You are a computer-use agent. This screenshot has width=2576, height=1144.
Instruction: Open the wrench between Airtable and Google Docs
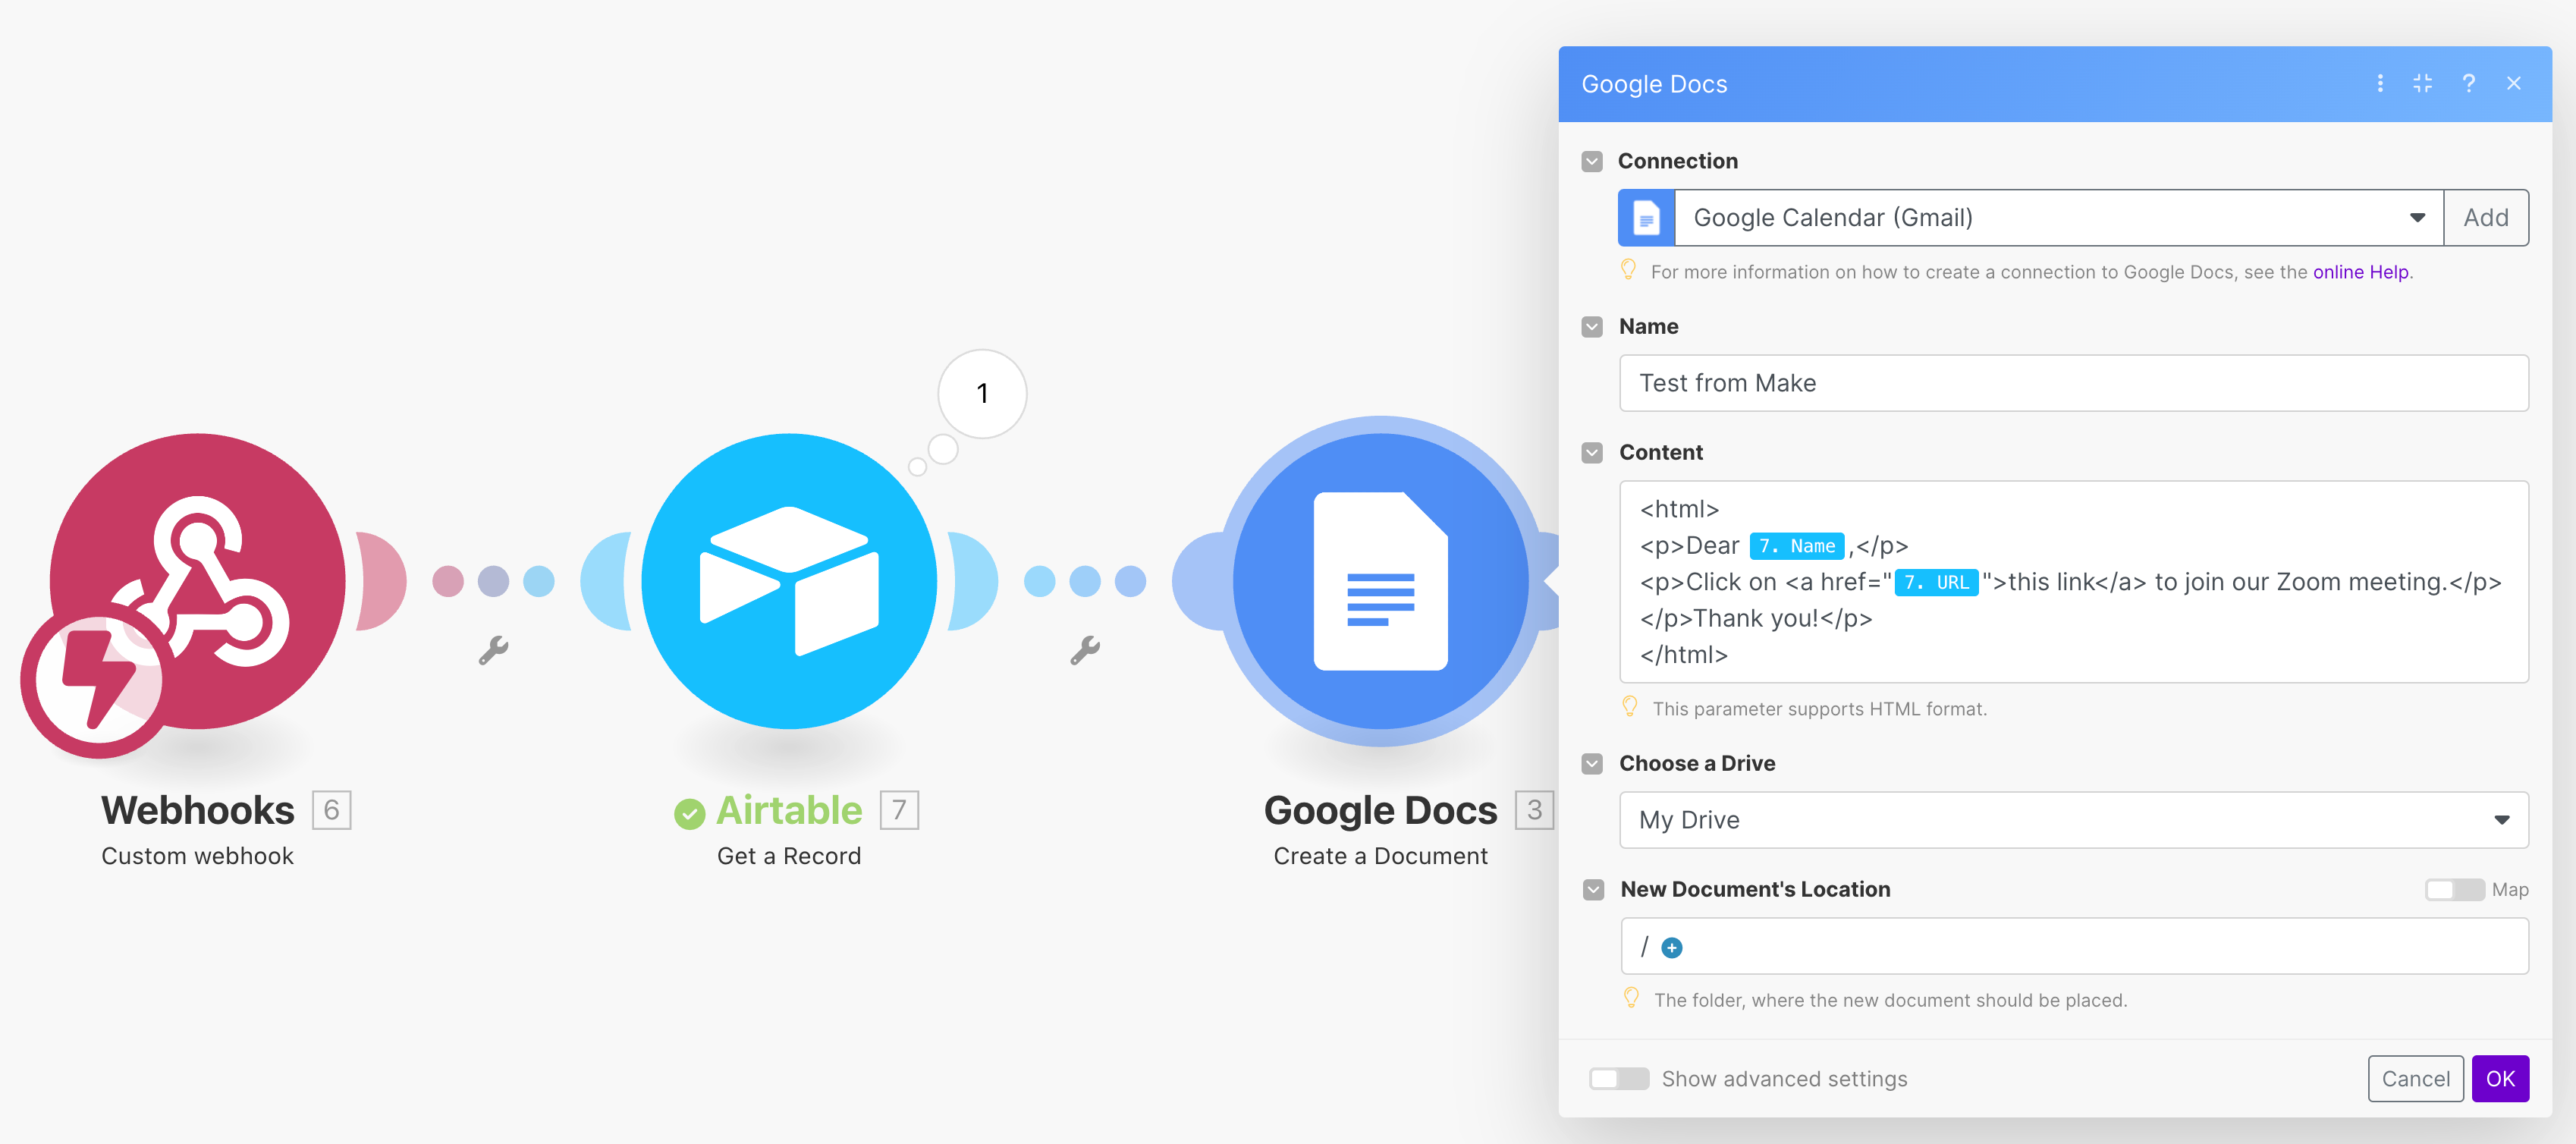1085,651
